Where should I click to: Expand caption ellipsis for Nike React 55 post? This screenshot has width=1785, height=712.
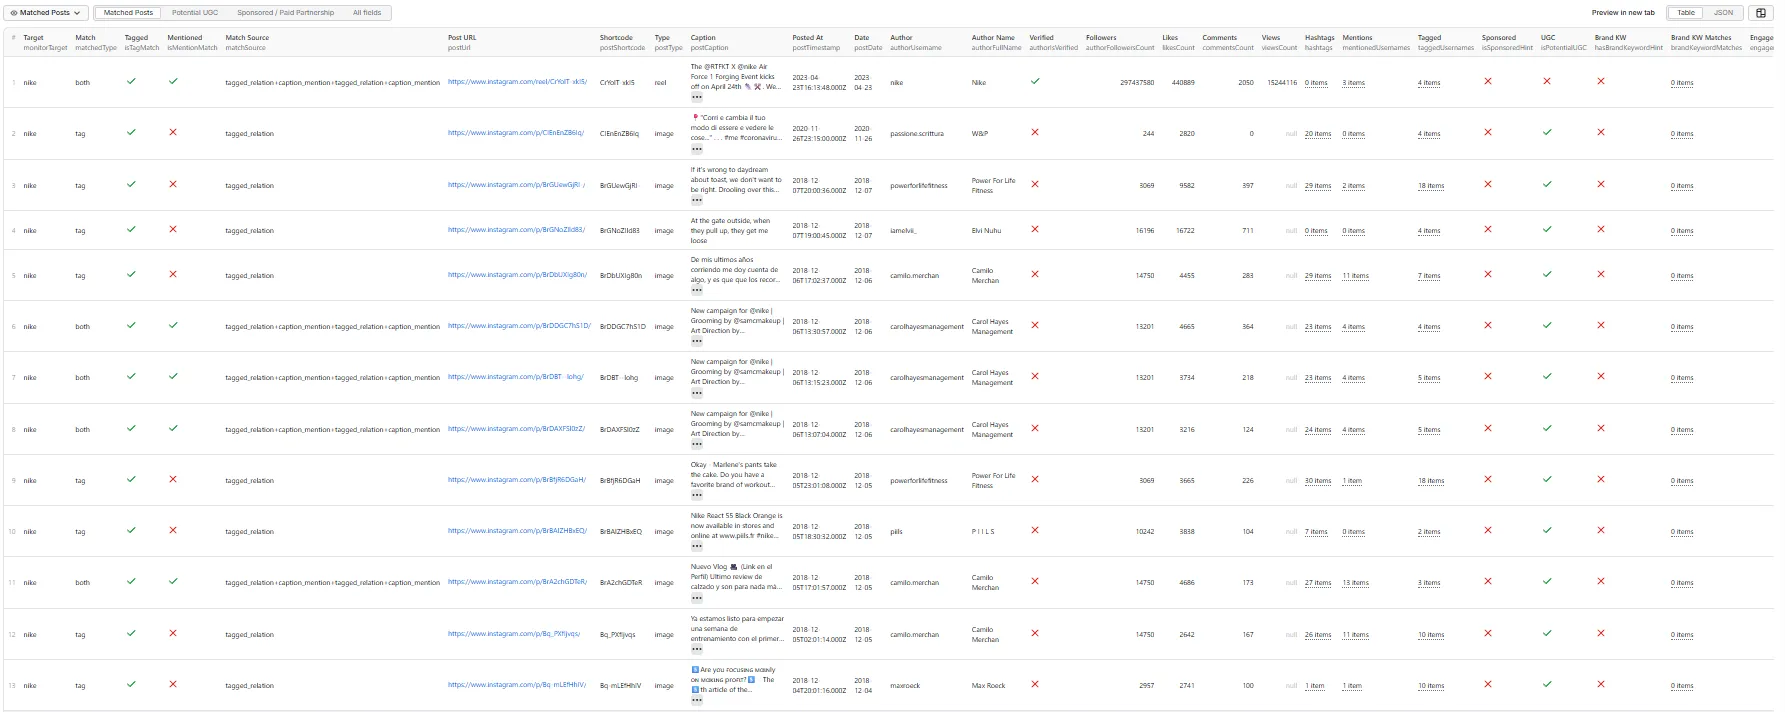(697, 546)
